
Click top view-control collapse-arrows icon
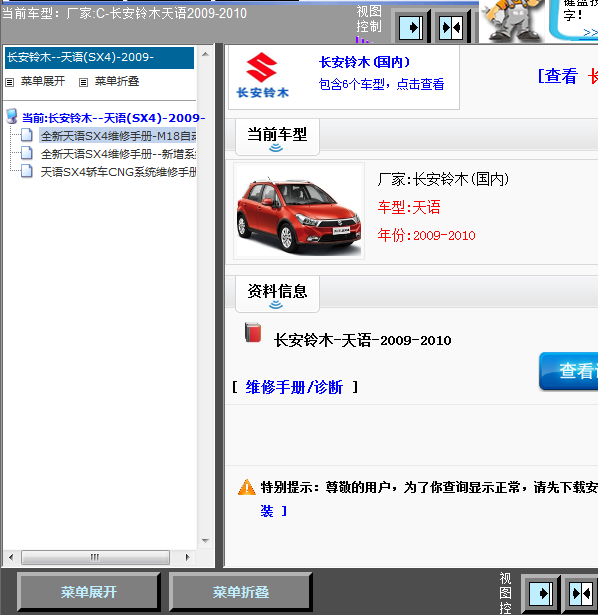coord(451,27)
